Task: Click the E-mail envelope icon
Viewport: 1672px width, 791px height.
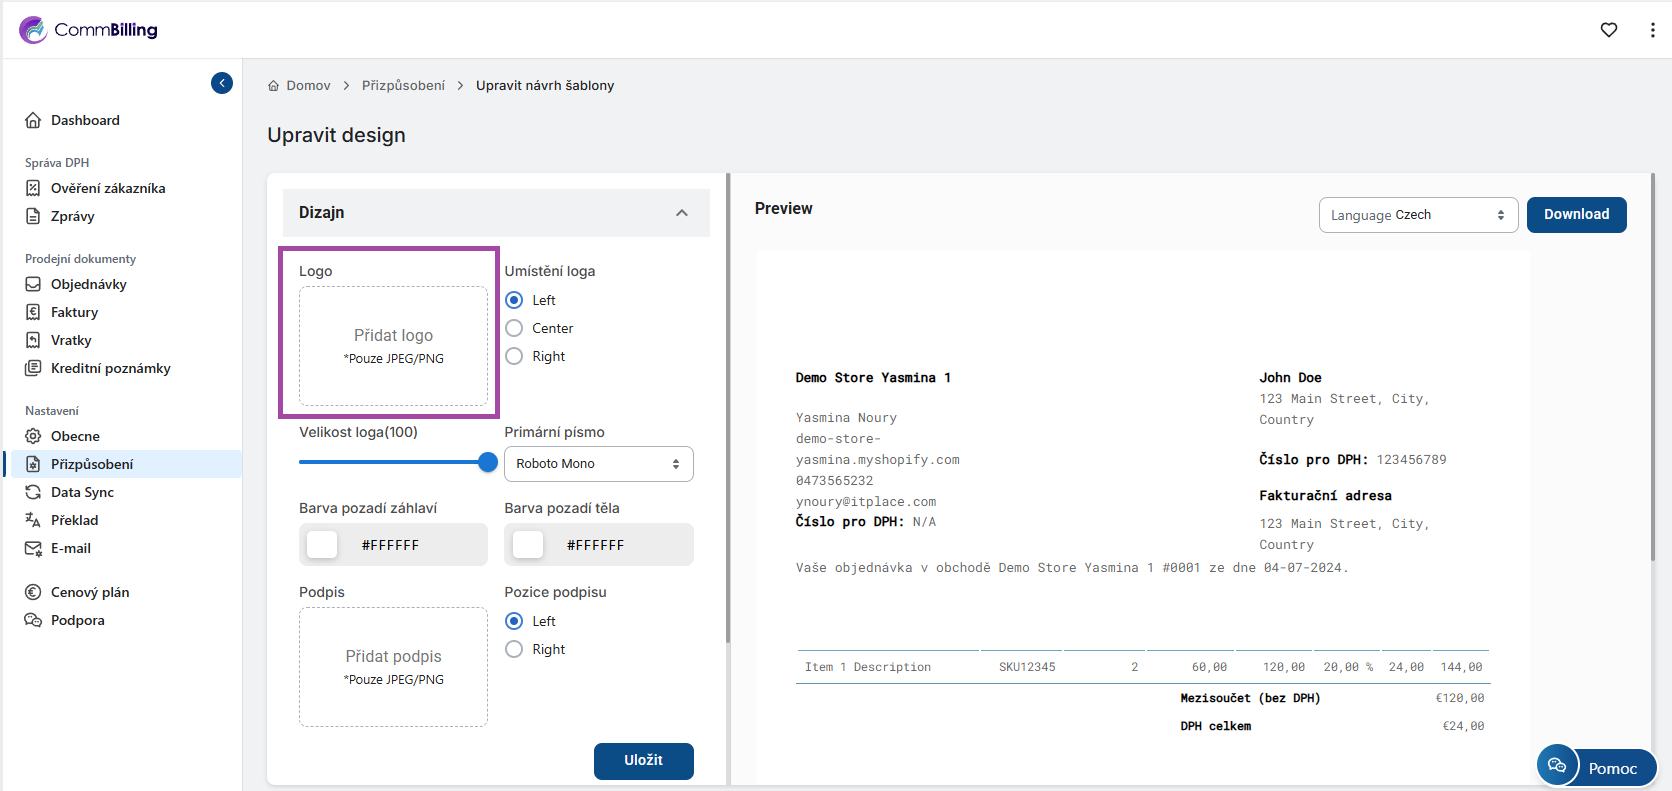Action: 33,548
